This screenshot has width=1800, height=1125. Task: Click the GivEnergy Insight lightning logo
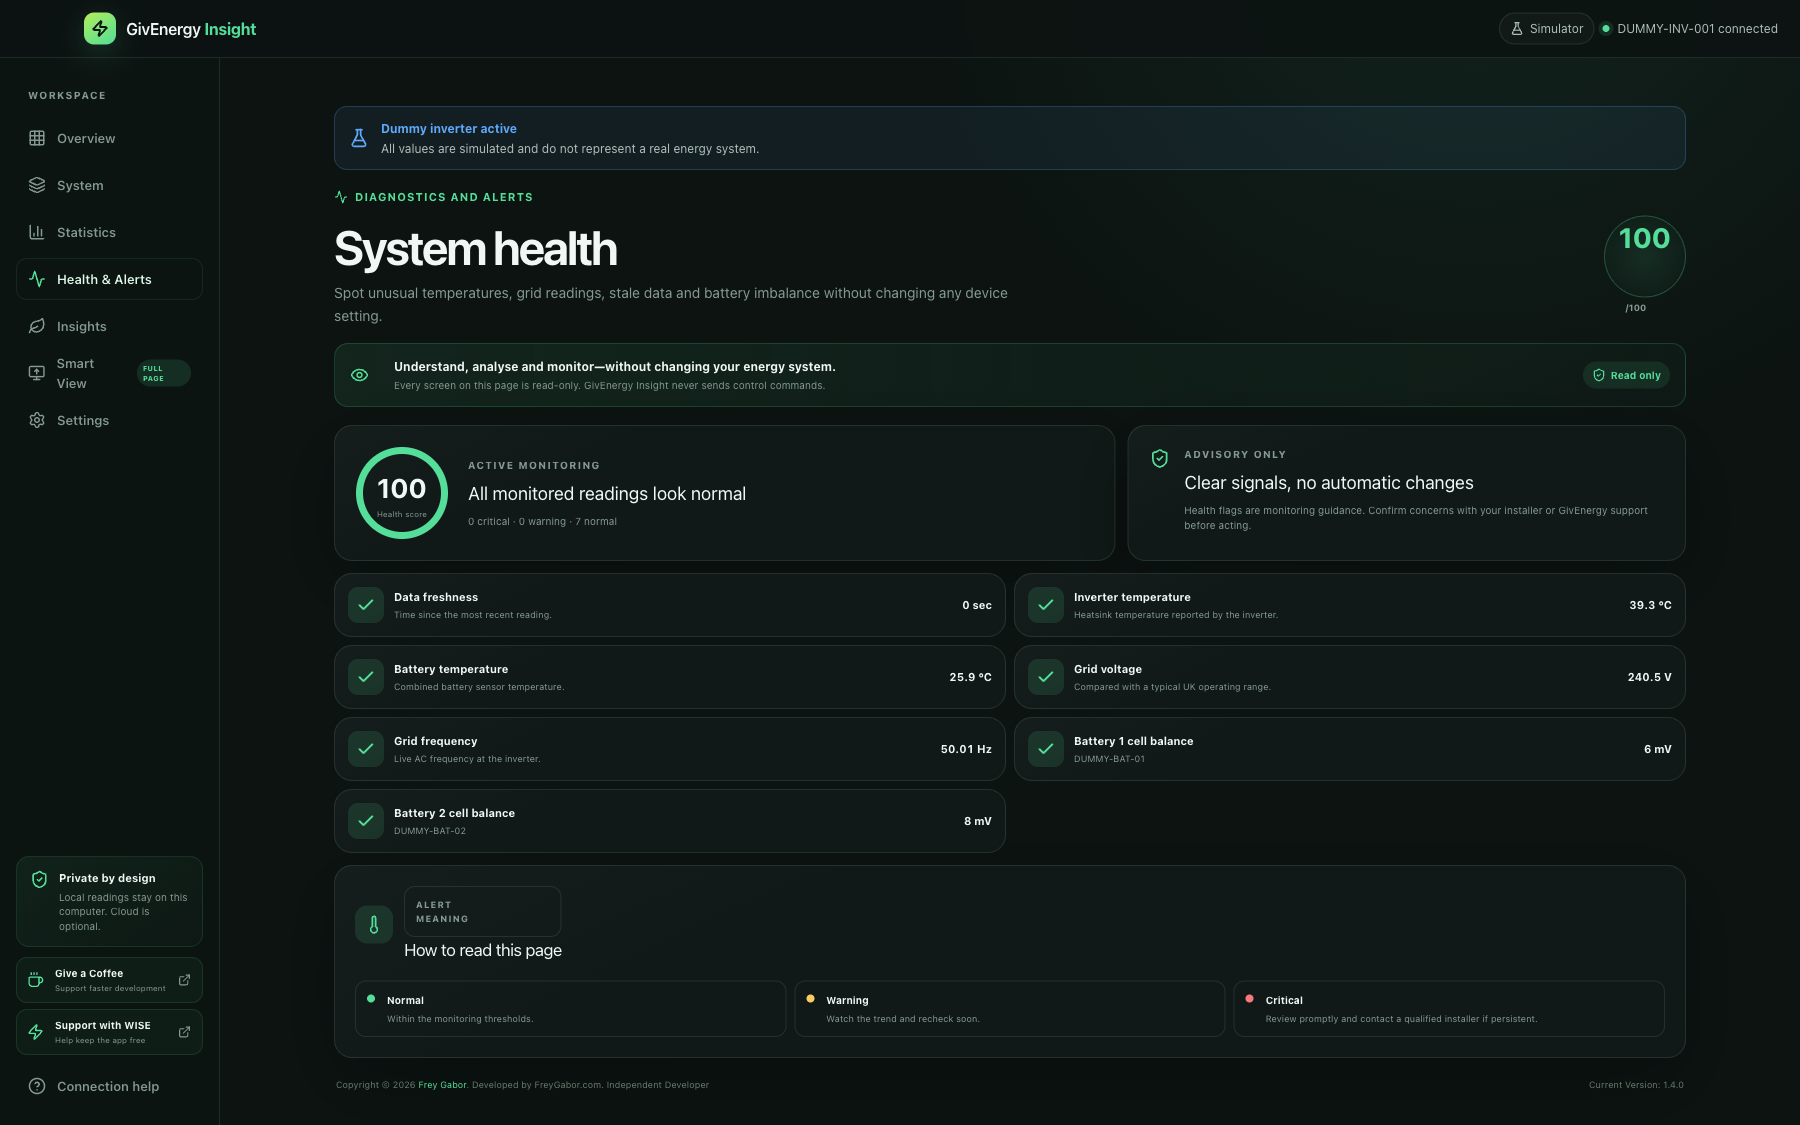pos(100,28)
